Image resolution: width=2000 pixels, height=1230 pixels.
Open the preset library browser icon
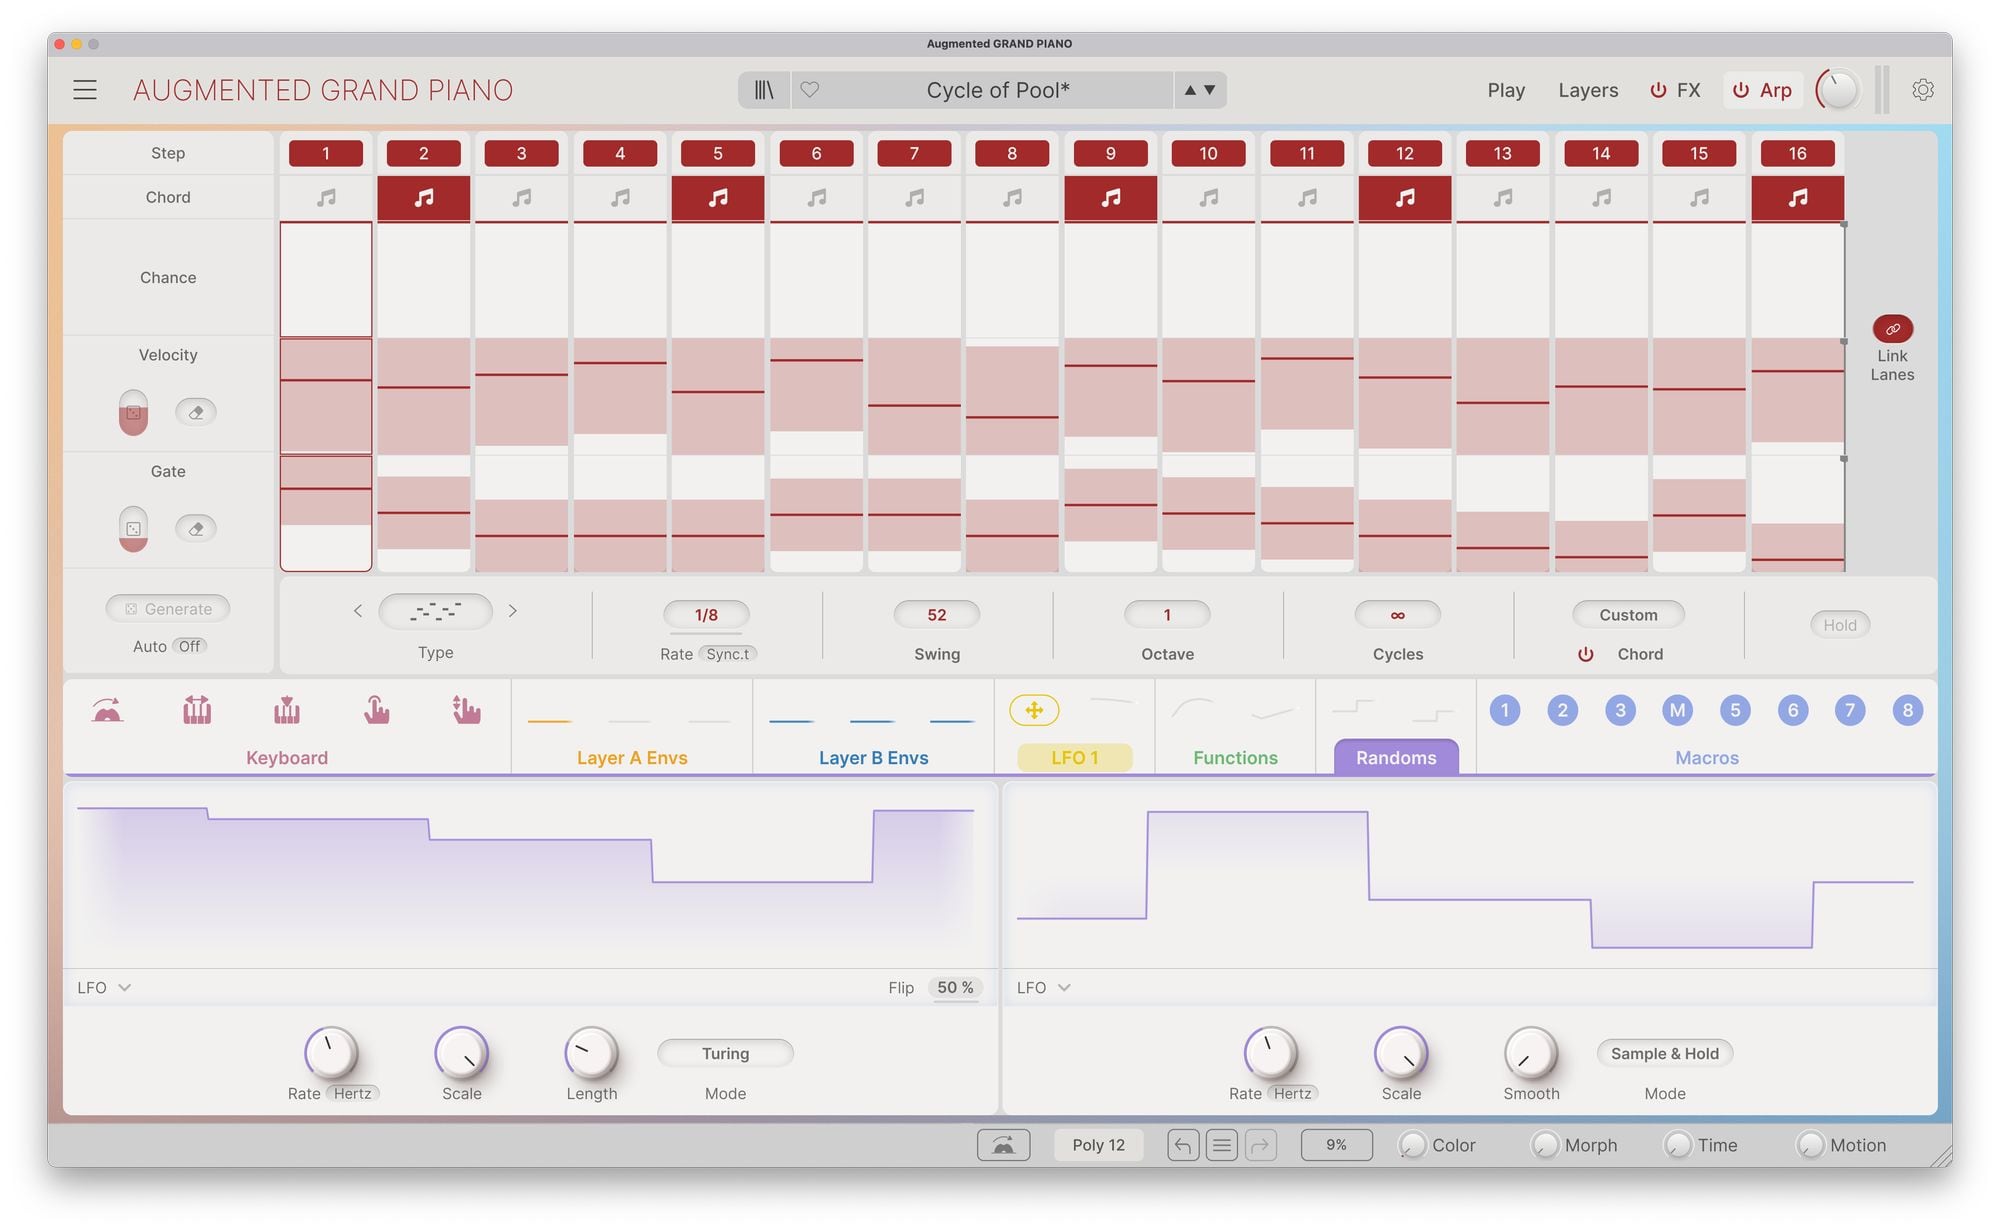(764, 90)
